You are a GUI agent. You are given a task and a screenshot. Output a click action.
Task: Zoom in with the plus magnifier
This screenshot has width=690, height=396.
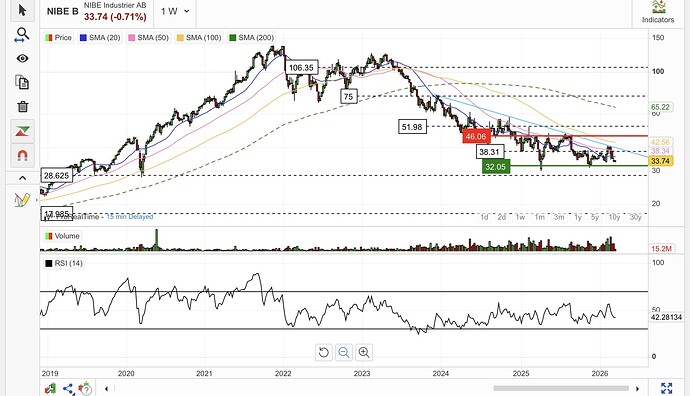[x=364, y=352]
